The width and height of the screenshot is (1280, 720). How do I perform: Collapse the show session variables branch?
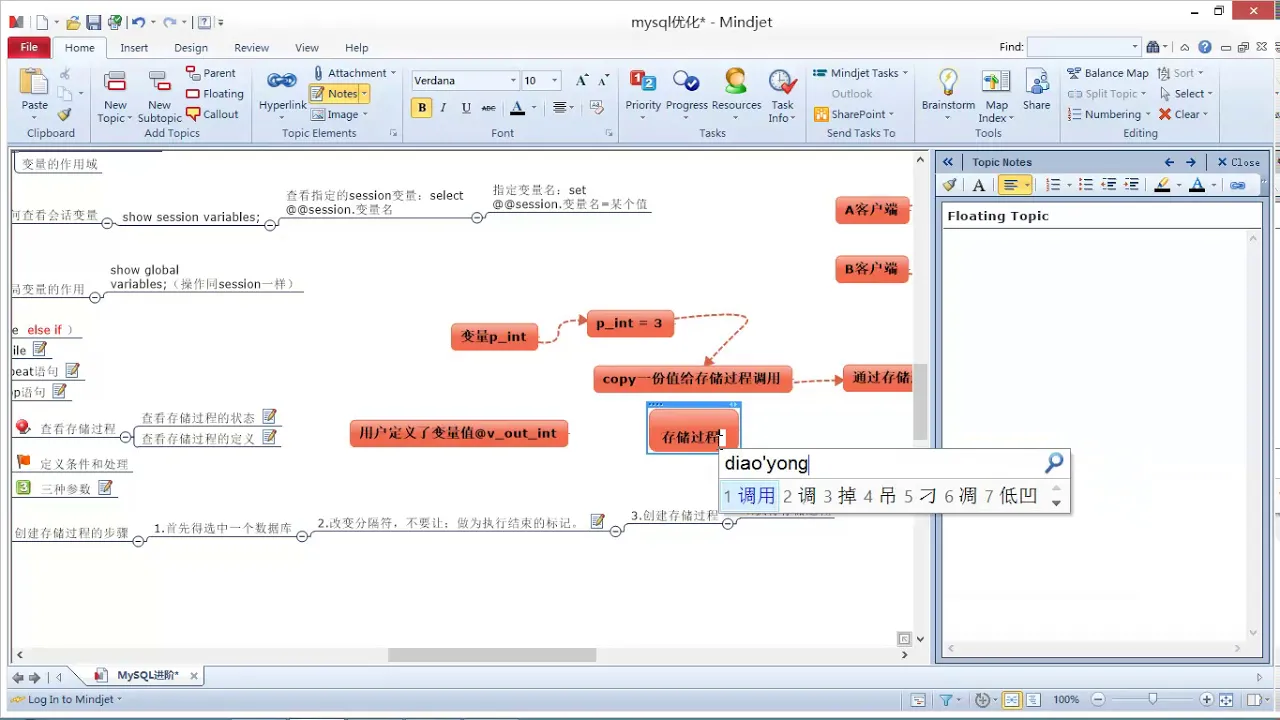[x=270, y=225]
